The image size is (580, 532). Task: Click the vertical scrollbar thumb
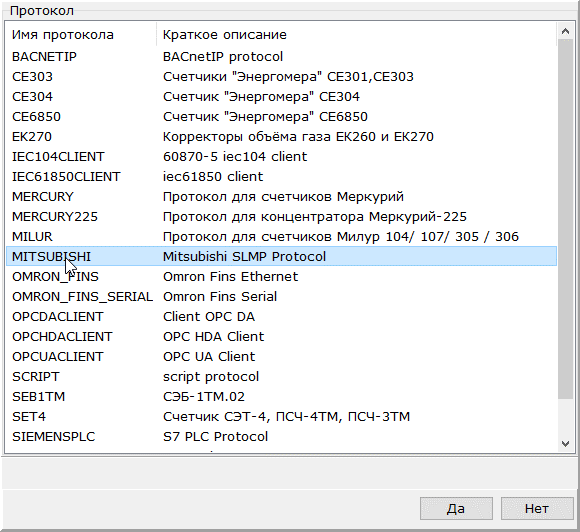(565, 219)
